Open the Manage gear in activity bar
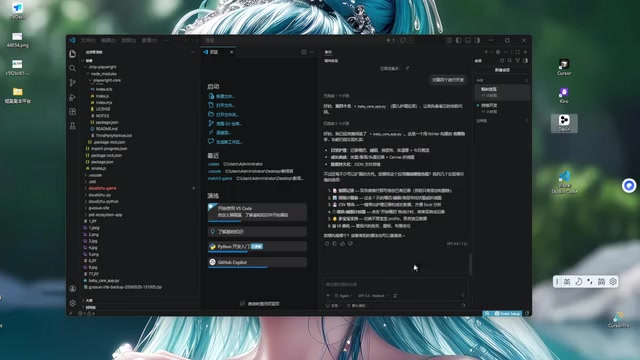Image resolution: width=640 pixels, height=360 pixels. pos(73,303)
